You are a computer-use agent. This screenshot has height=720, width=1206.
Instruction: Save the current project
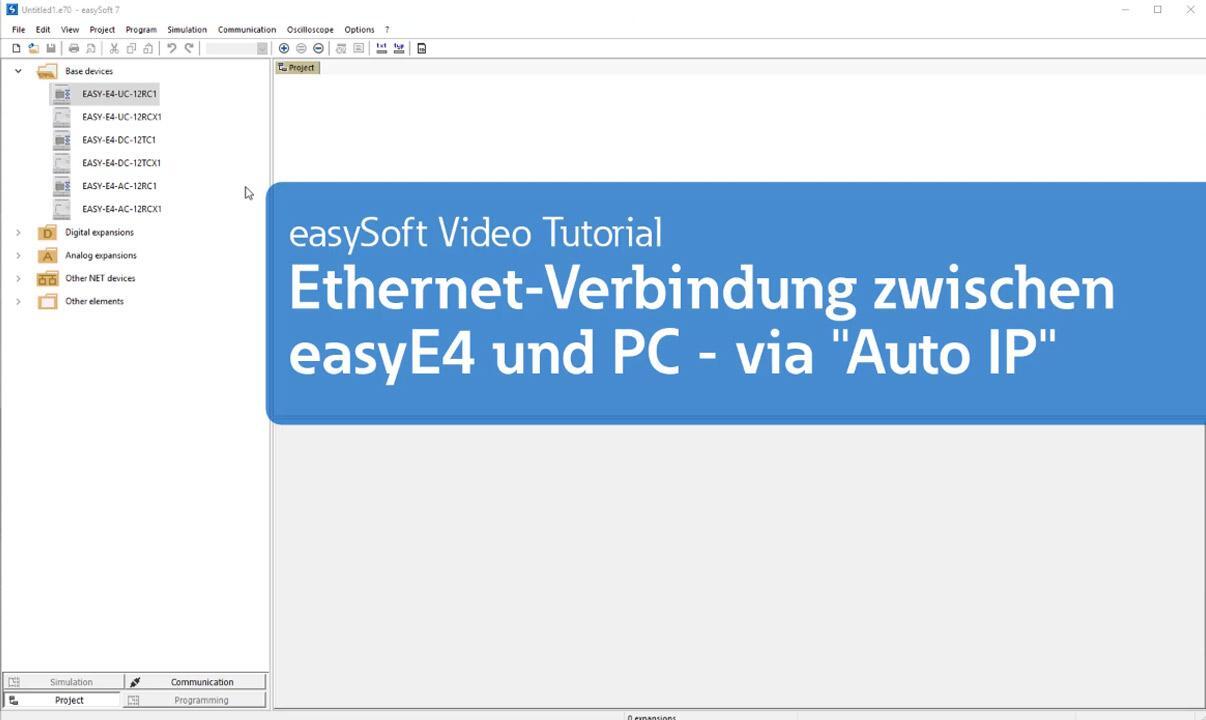click(x=51, y=48)
